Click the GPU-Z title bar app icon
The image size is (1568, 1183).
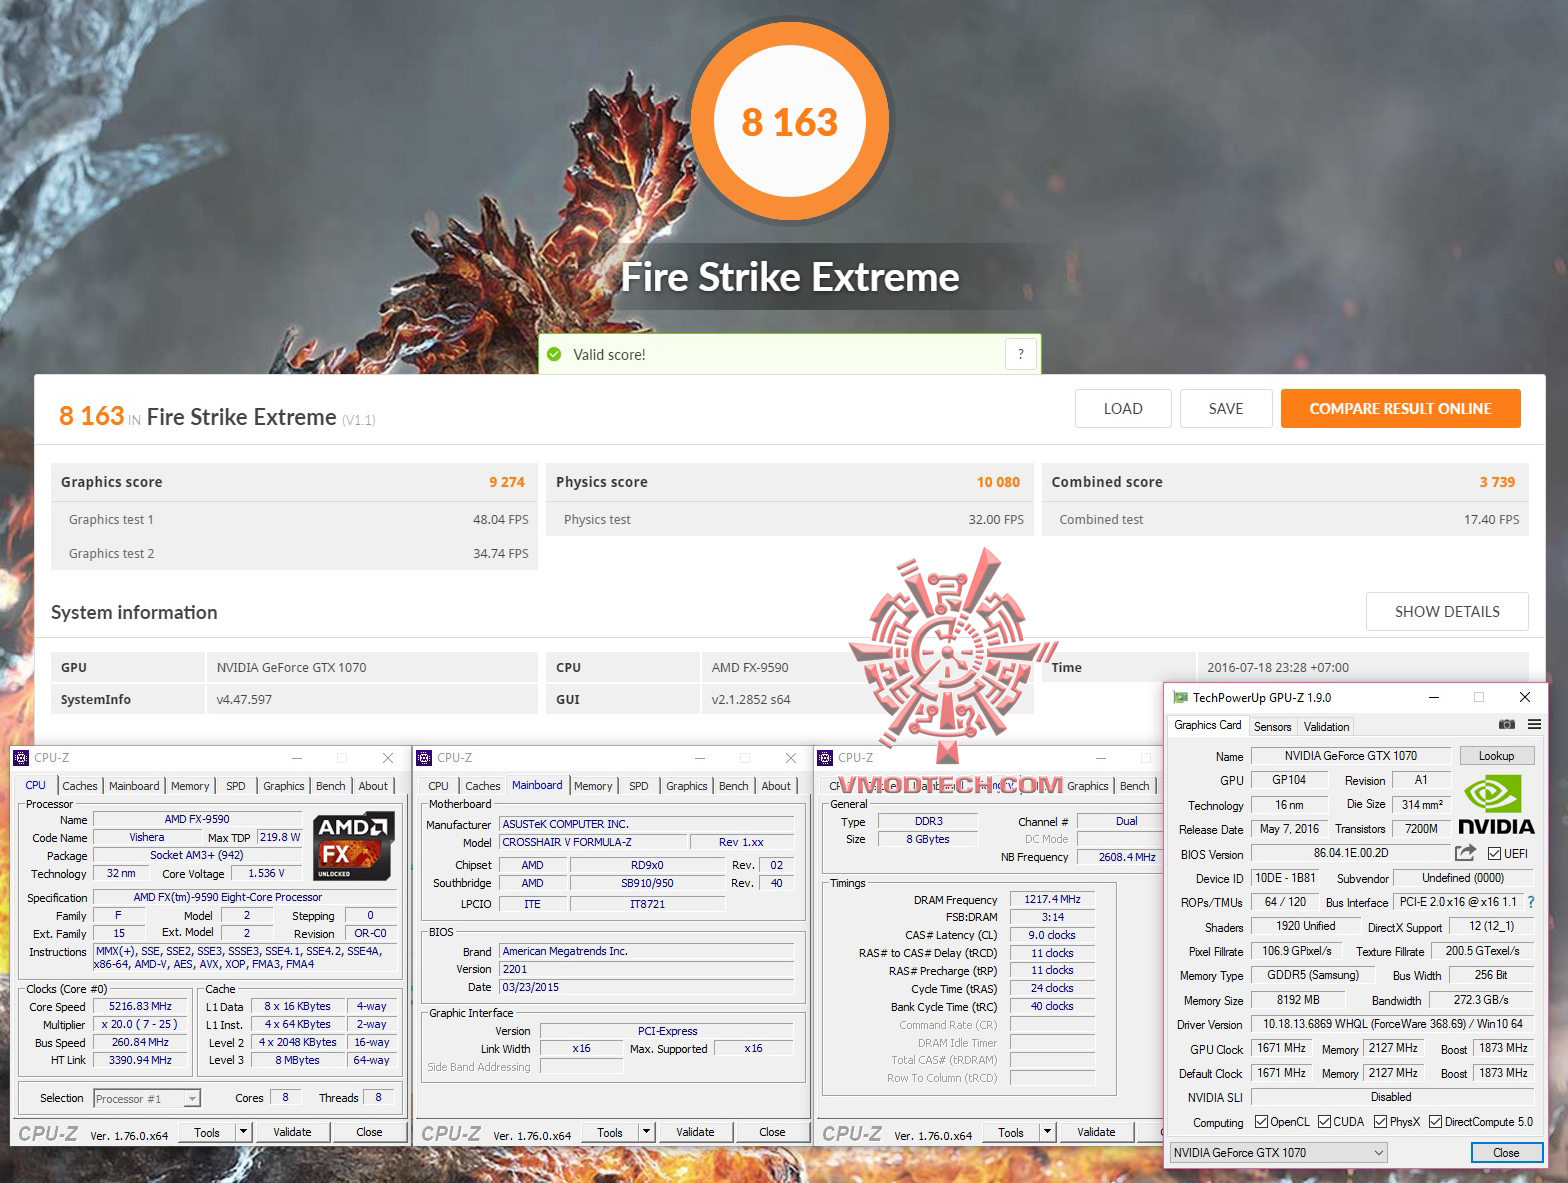[1180, 697]
